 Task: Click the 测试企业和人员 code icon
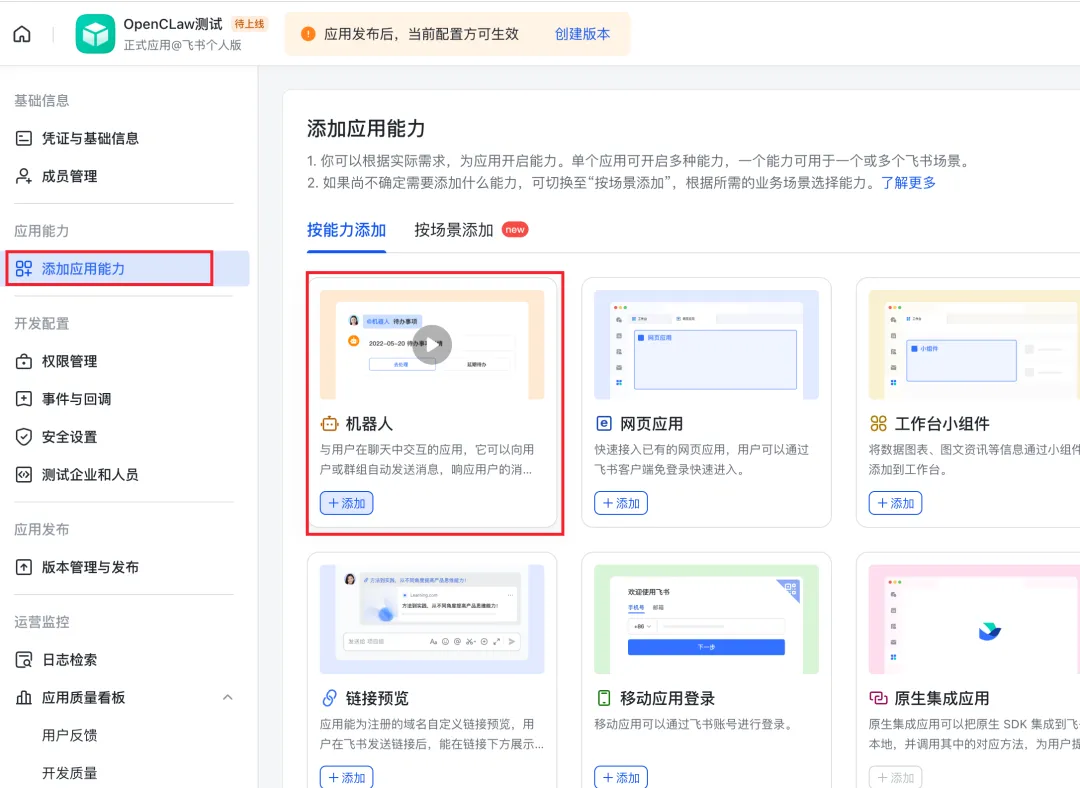click(23, 475)
